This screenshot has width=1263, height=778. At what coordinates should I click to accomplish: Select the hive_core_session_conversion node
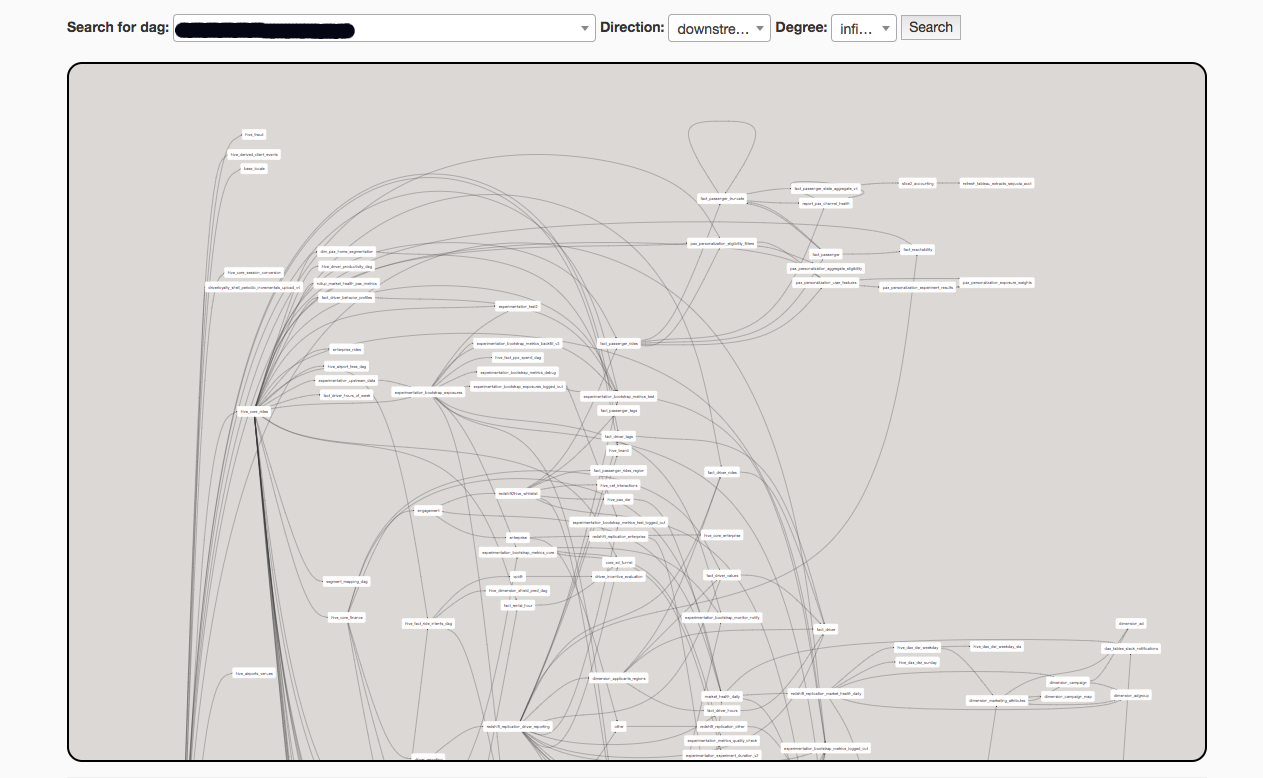(x=254, y=272)
